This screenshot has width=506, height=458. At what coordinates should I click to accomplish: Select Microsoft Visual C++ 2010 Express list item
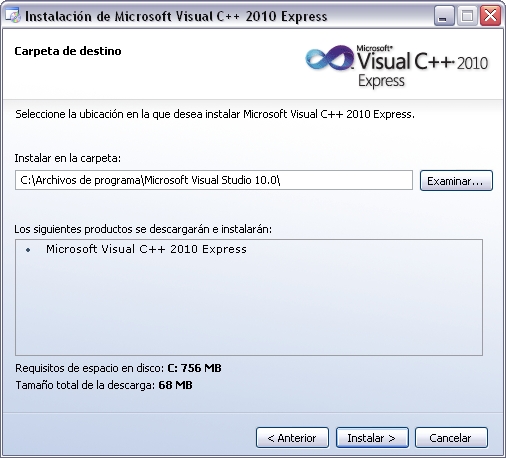(x=146, y=249)
